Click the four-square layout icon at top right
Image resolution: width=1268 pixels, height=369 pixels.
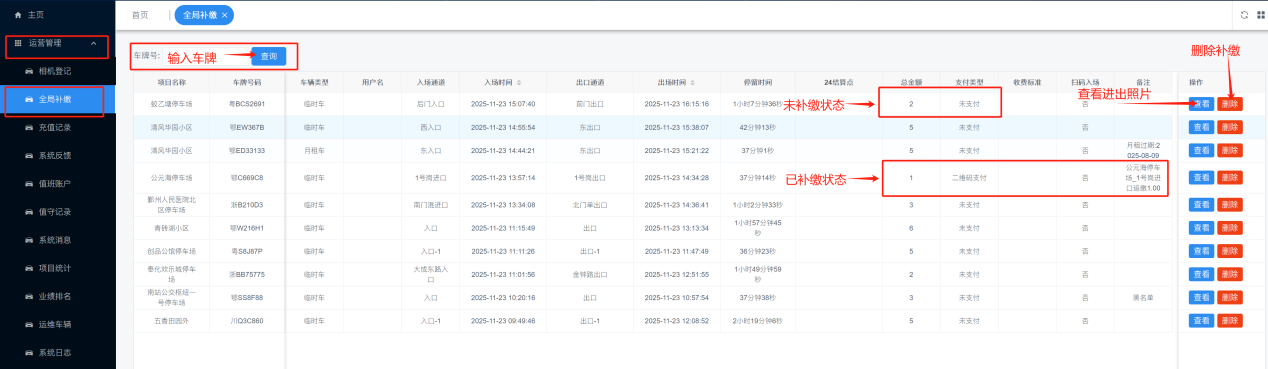[1260, 15]
